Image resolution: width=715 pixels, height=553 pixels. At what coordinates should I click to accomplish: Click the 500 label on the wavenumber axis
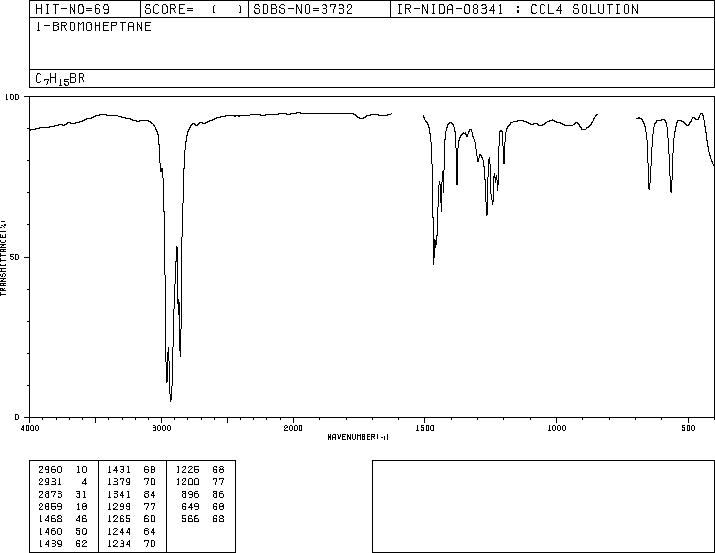point(689,428)
